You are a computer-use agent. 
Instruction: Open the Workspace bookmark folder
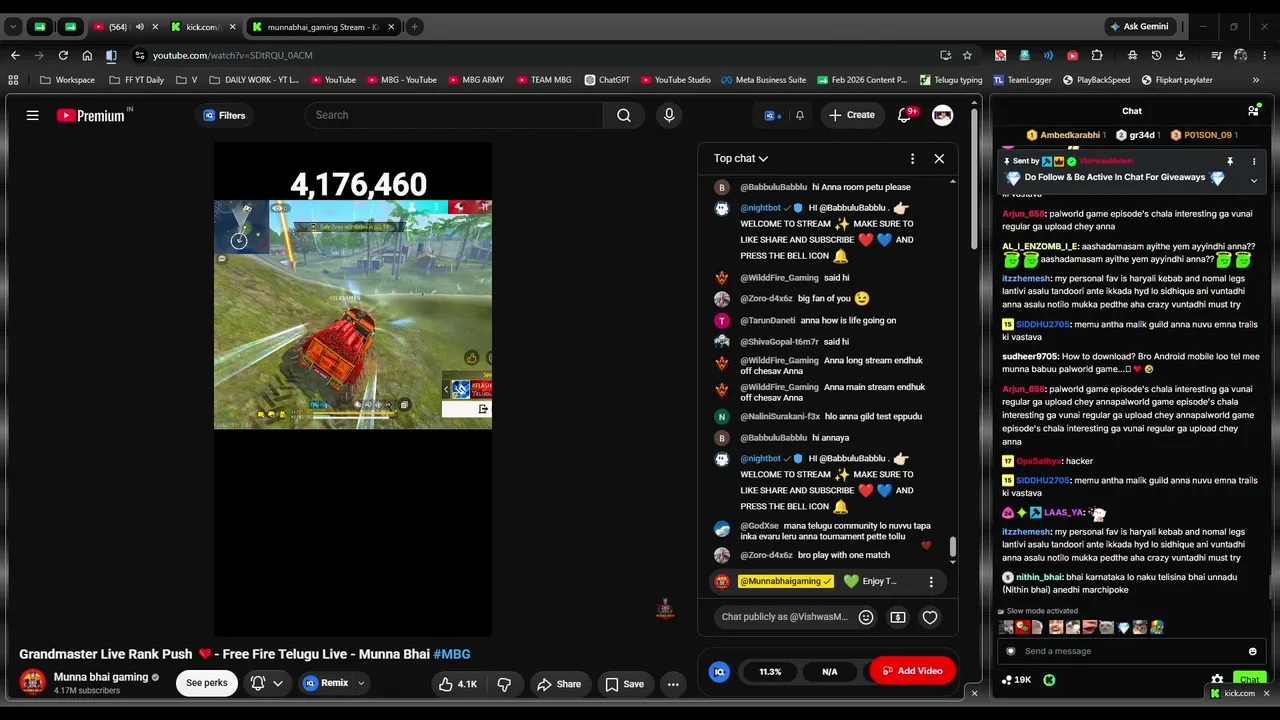pos(68,80)
